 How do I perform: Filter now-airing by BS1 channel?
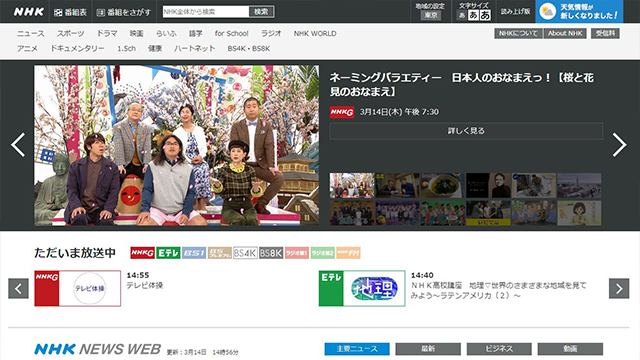194,253
